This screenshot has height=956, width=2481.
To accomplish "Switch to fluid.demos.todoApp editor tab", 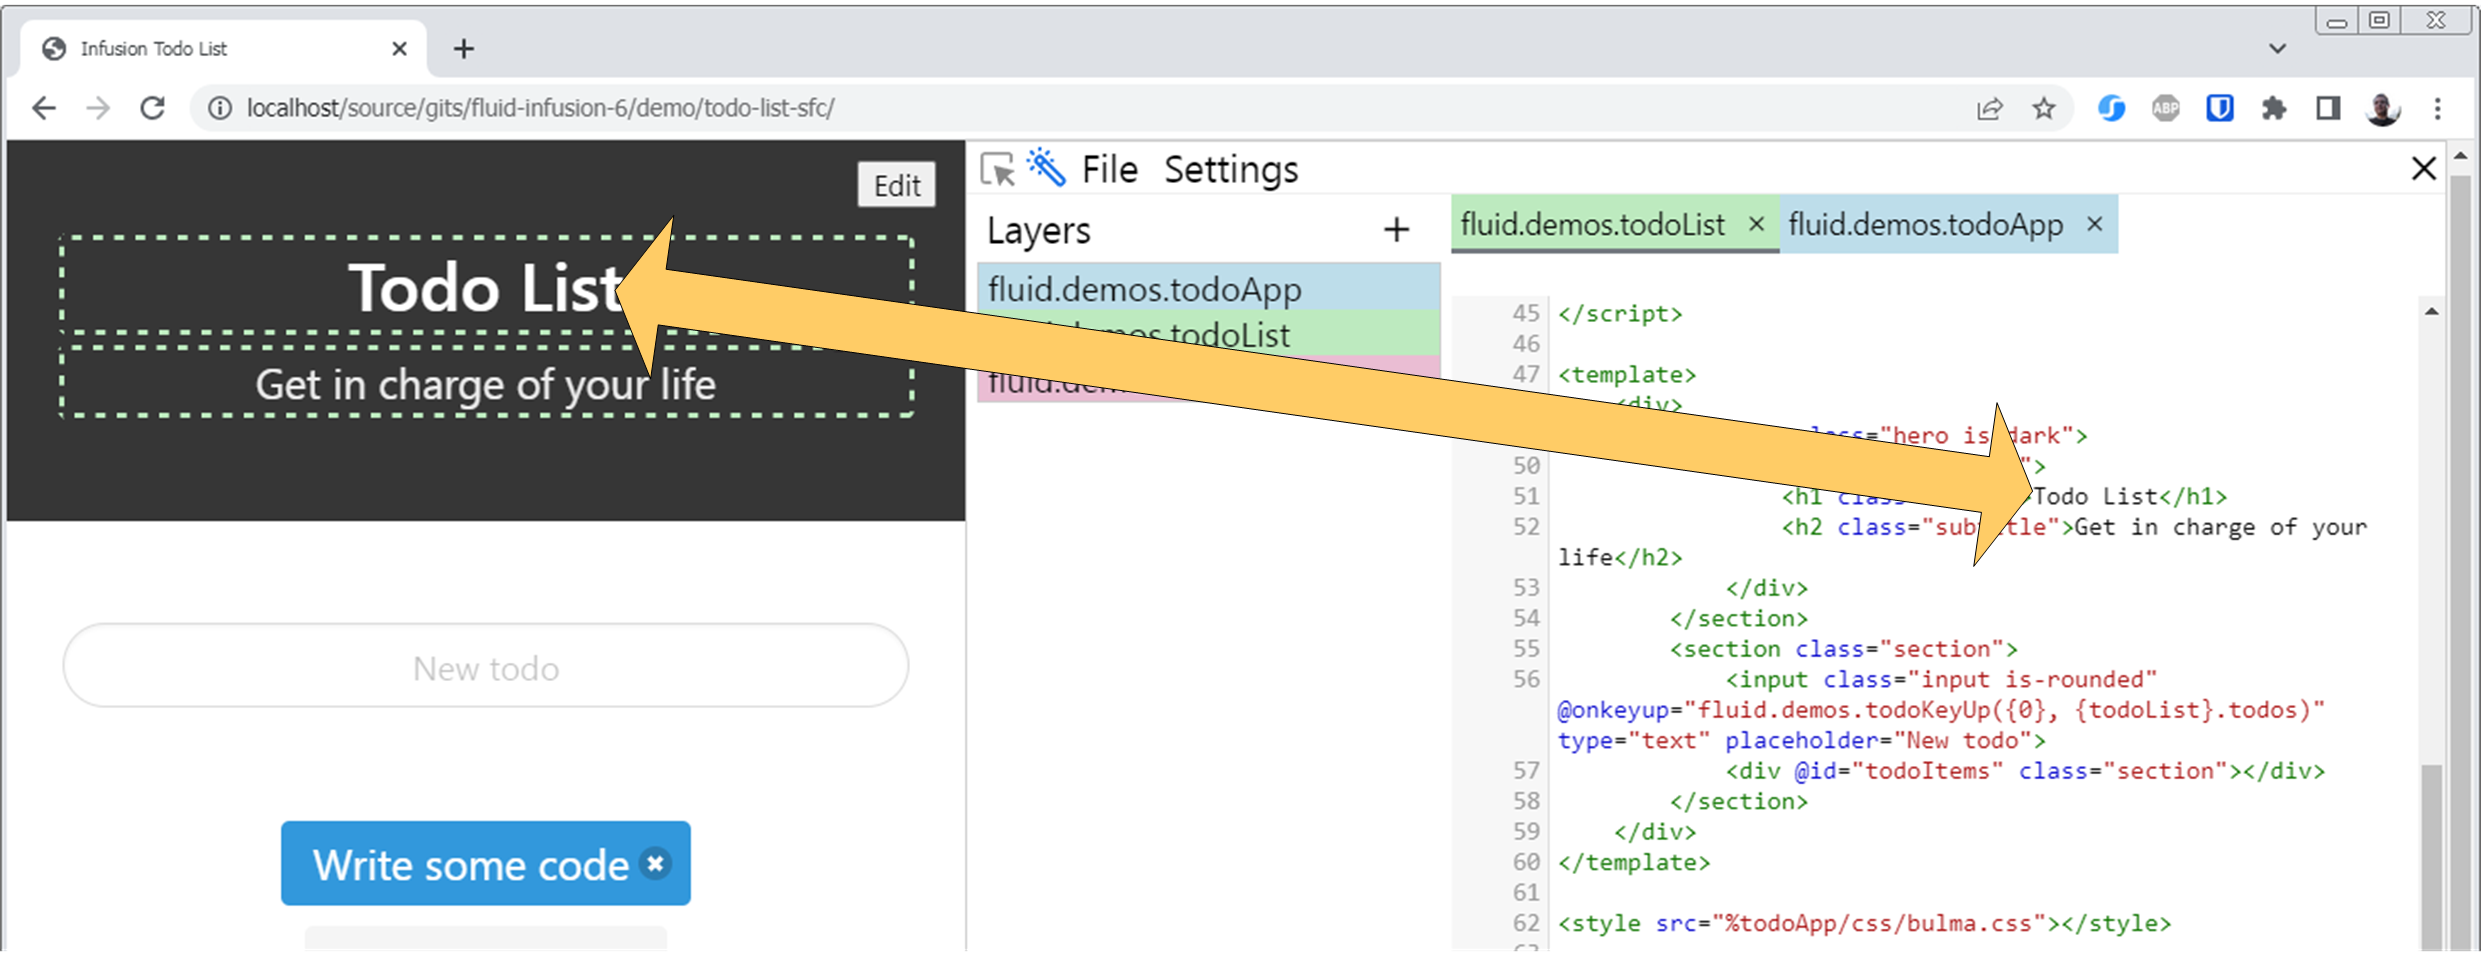I will [x=1925, y=224].
